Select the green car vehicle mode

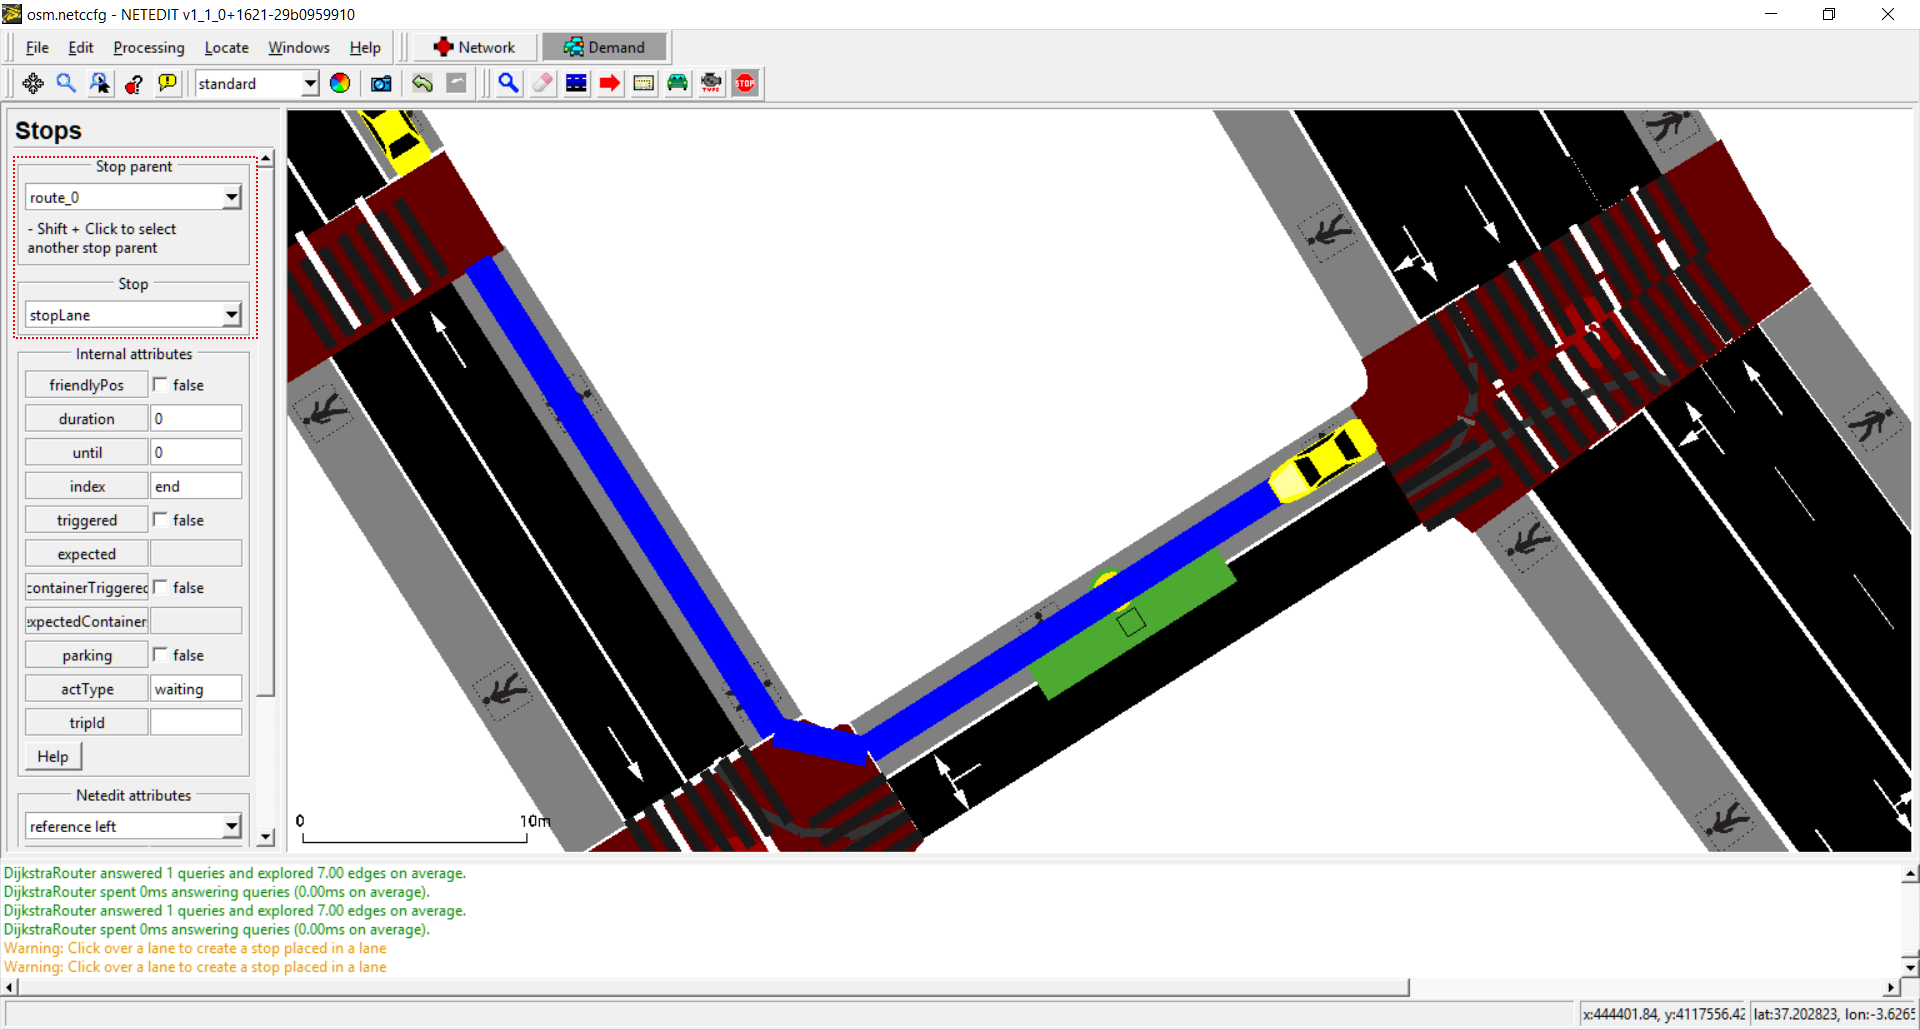[x=677, y=84]
